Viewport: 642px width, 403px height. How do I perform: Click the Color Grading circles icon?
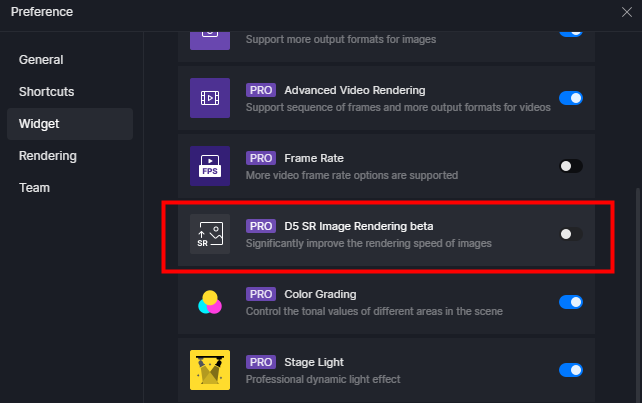click(x=210, y=302)
